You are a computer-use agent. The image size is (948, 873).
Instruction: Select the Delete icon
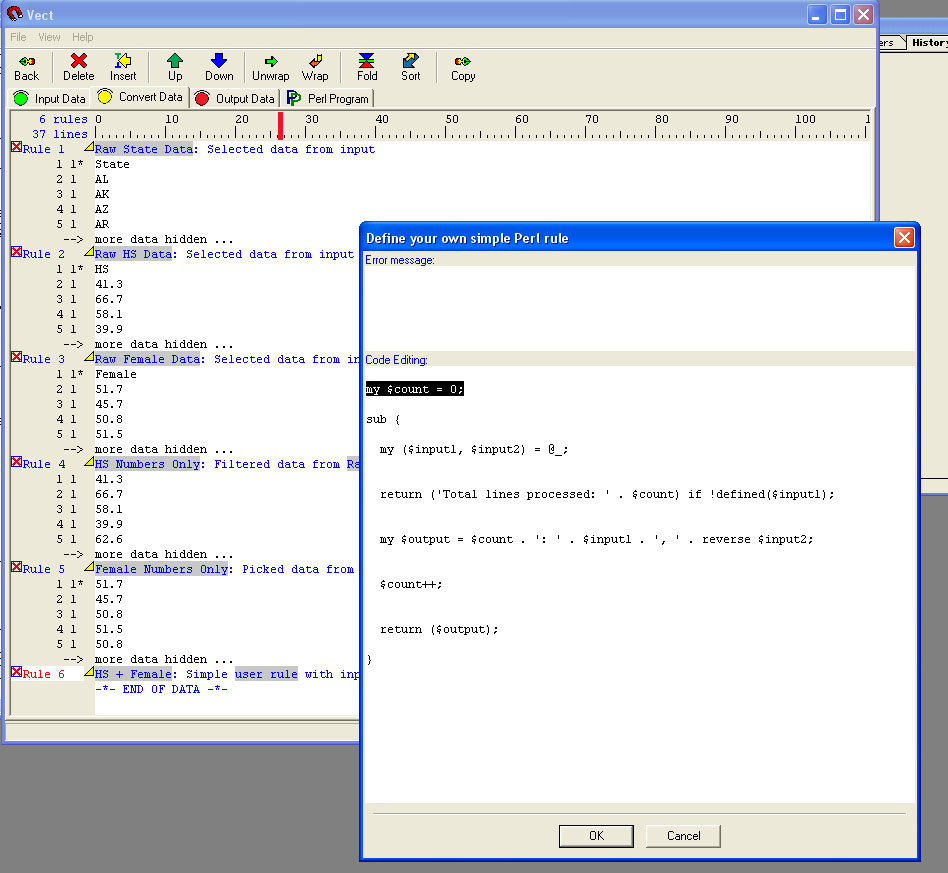click(x=78, y=66)
